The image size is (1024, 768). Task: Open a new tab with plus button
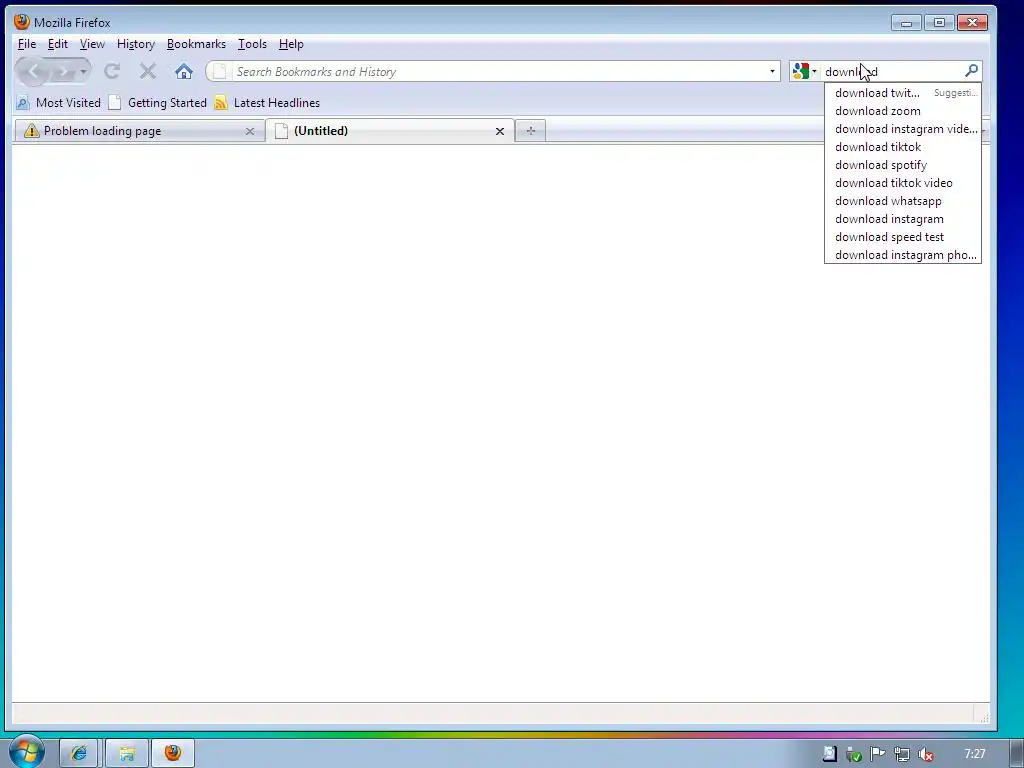click(x=530, y=131)
